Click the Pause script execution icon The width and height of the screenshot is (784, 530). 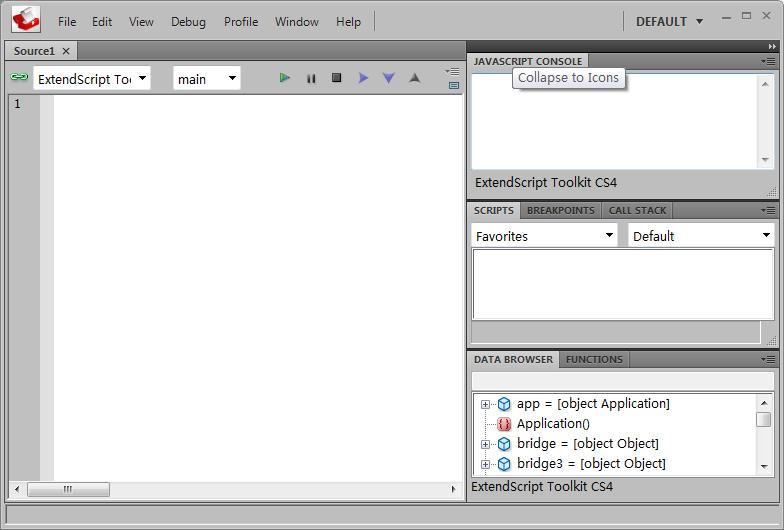pos(311,78)
